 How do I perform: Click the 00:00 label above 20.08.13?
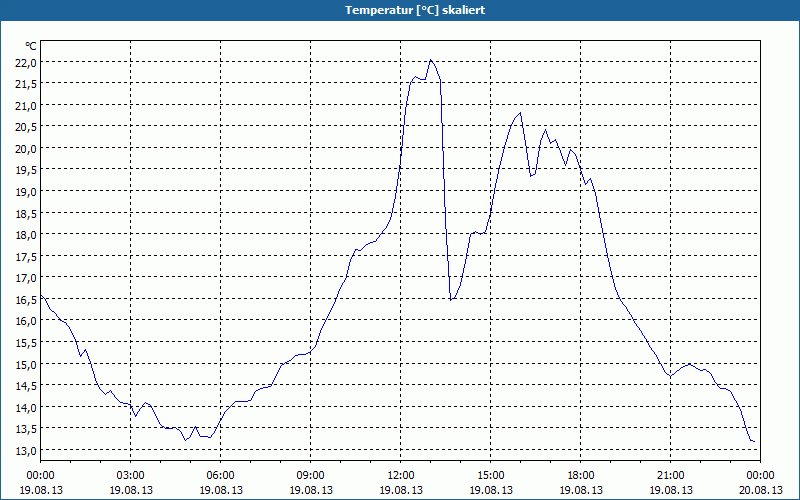[x=761, y=476]
